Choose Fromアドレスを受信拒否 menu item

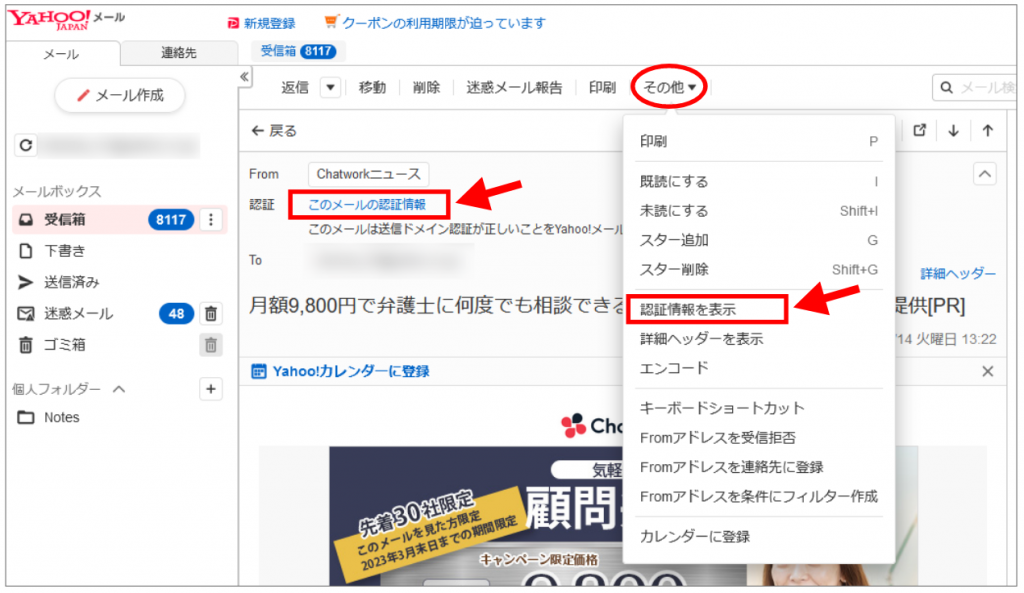point(759,438)
